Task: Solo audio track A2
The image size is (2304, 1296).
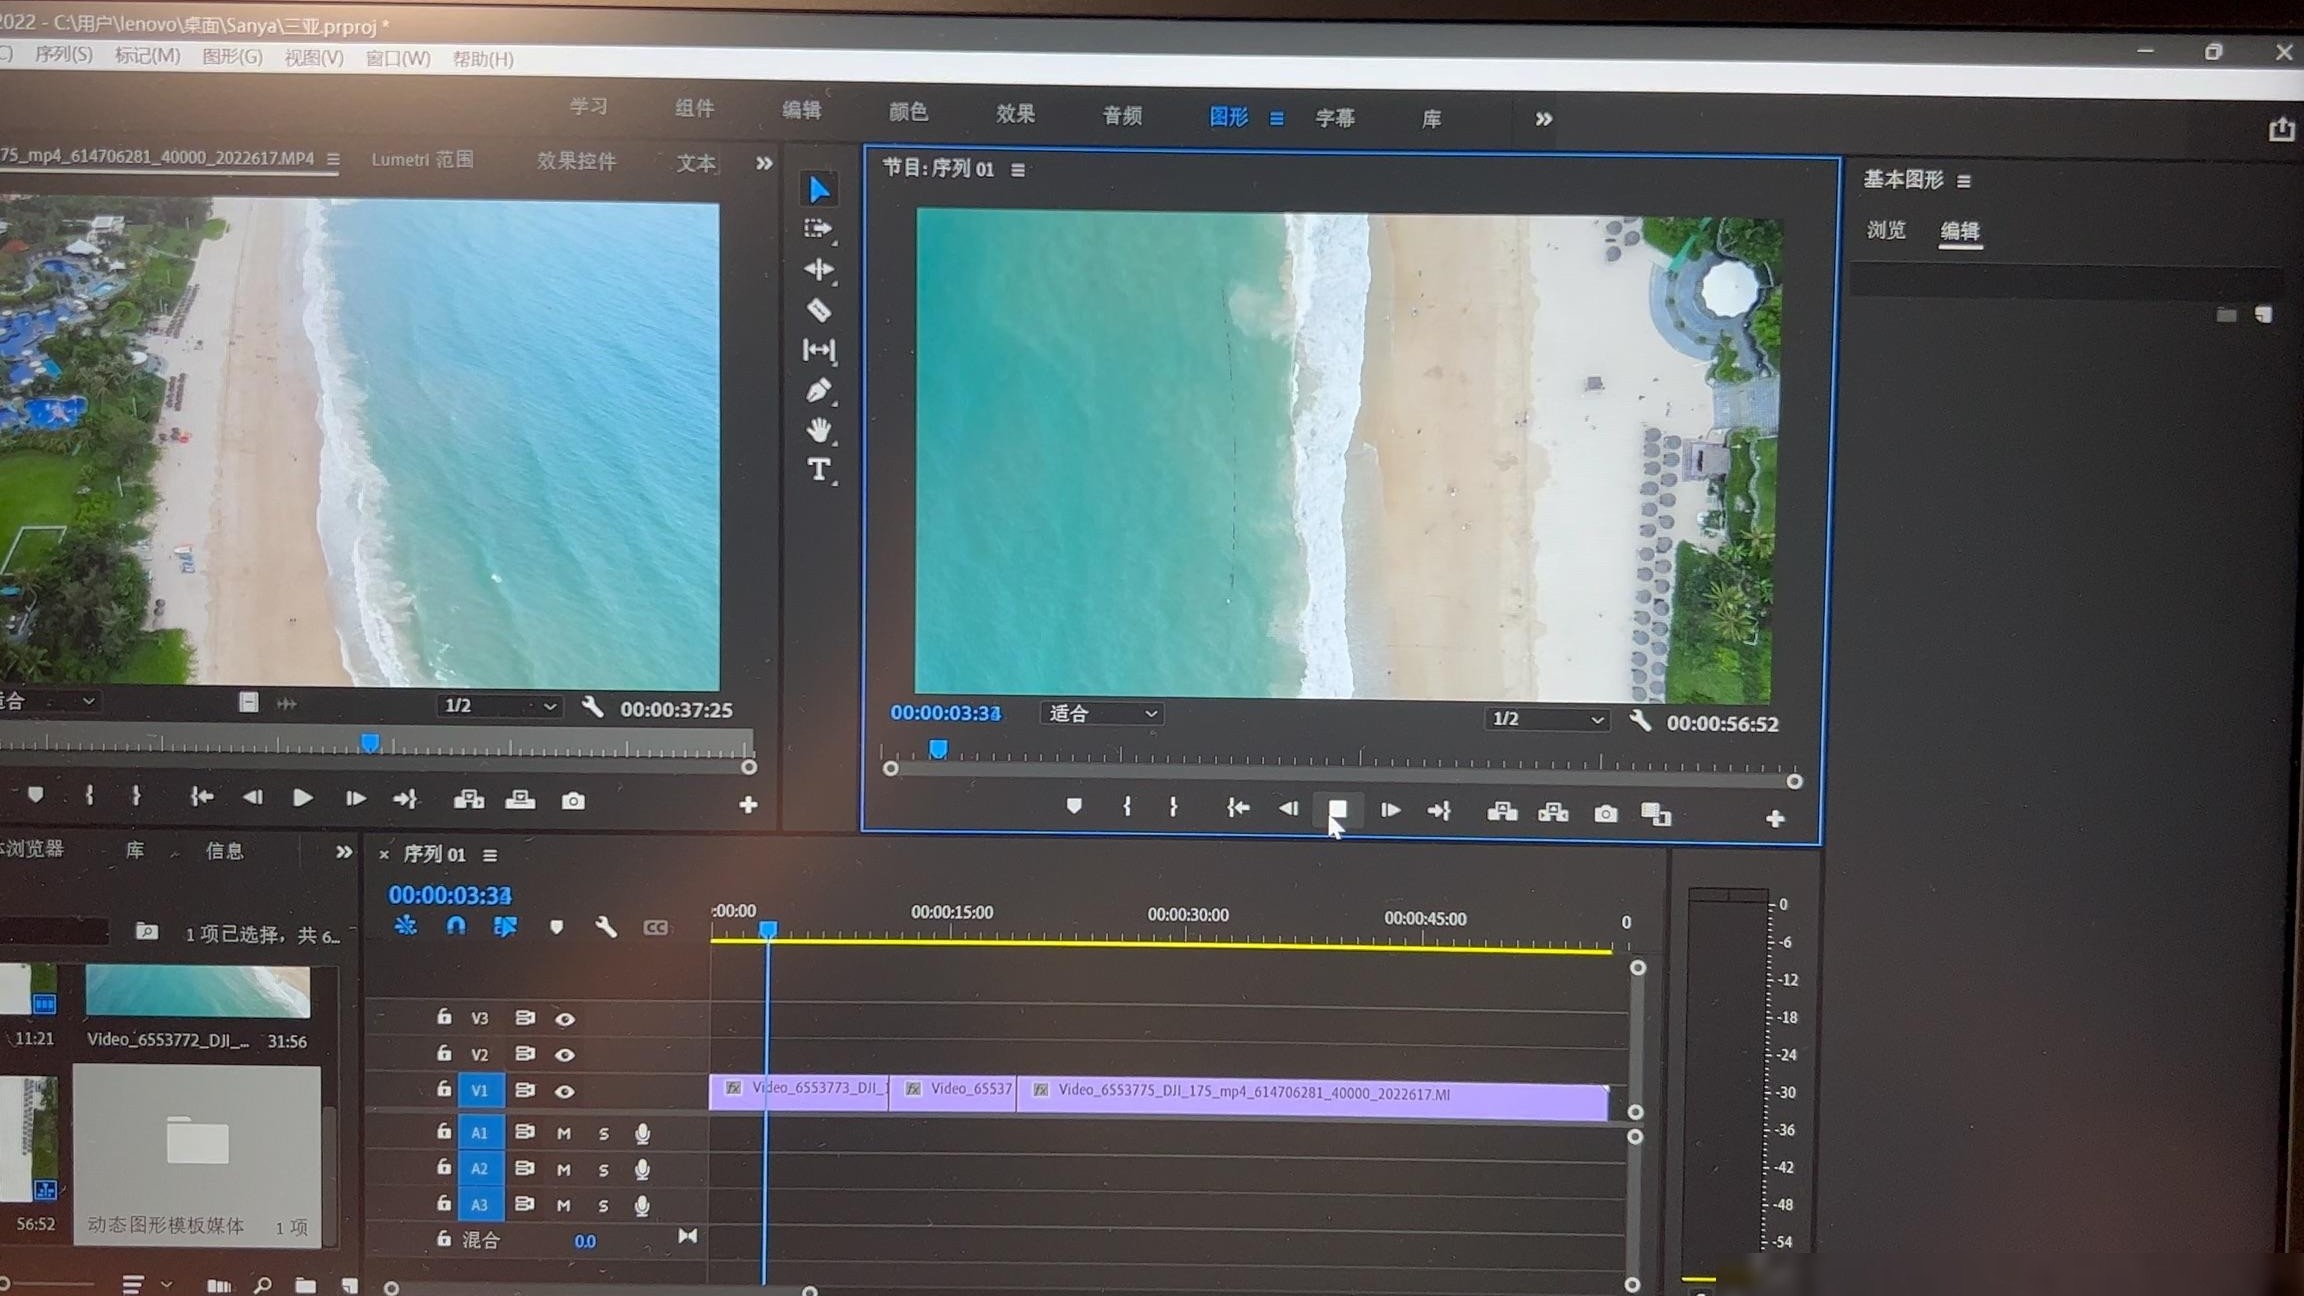Action: point(603,1169)
